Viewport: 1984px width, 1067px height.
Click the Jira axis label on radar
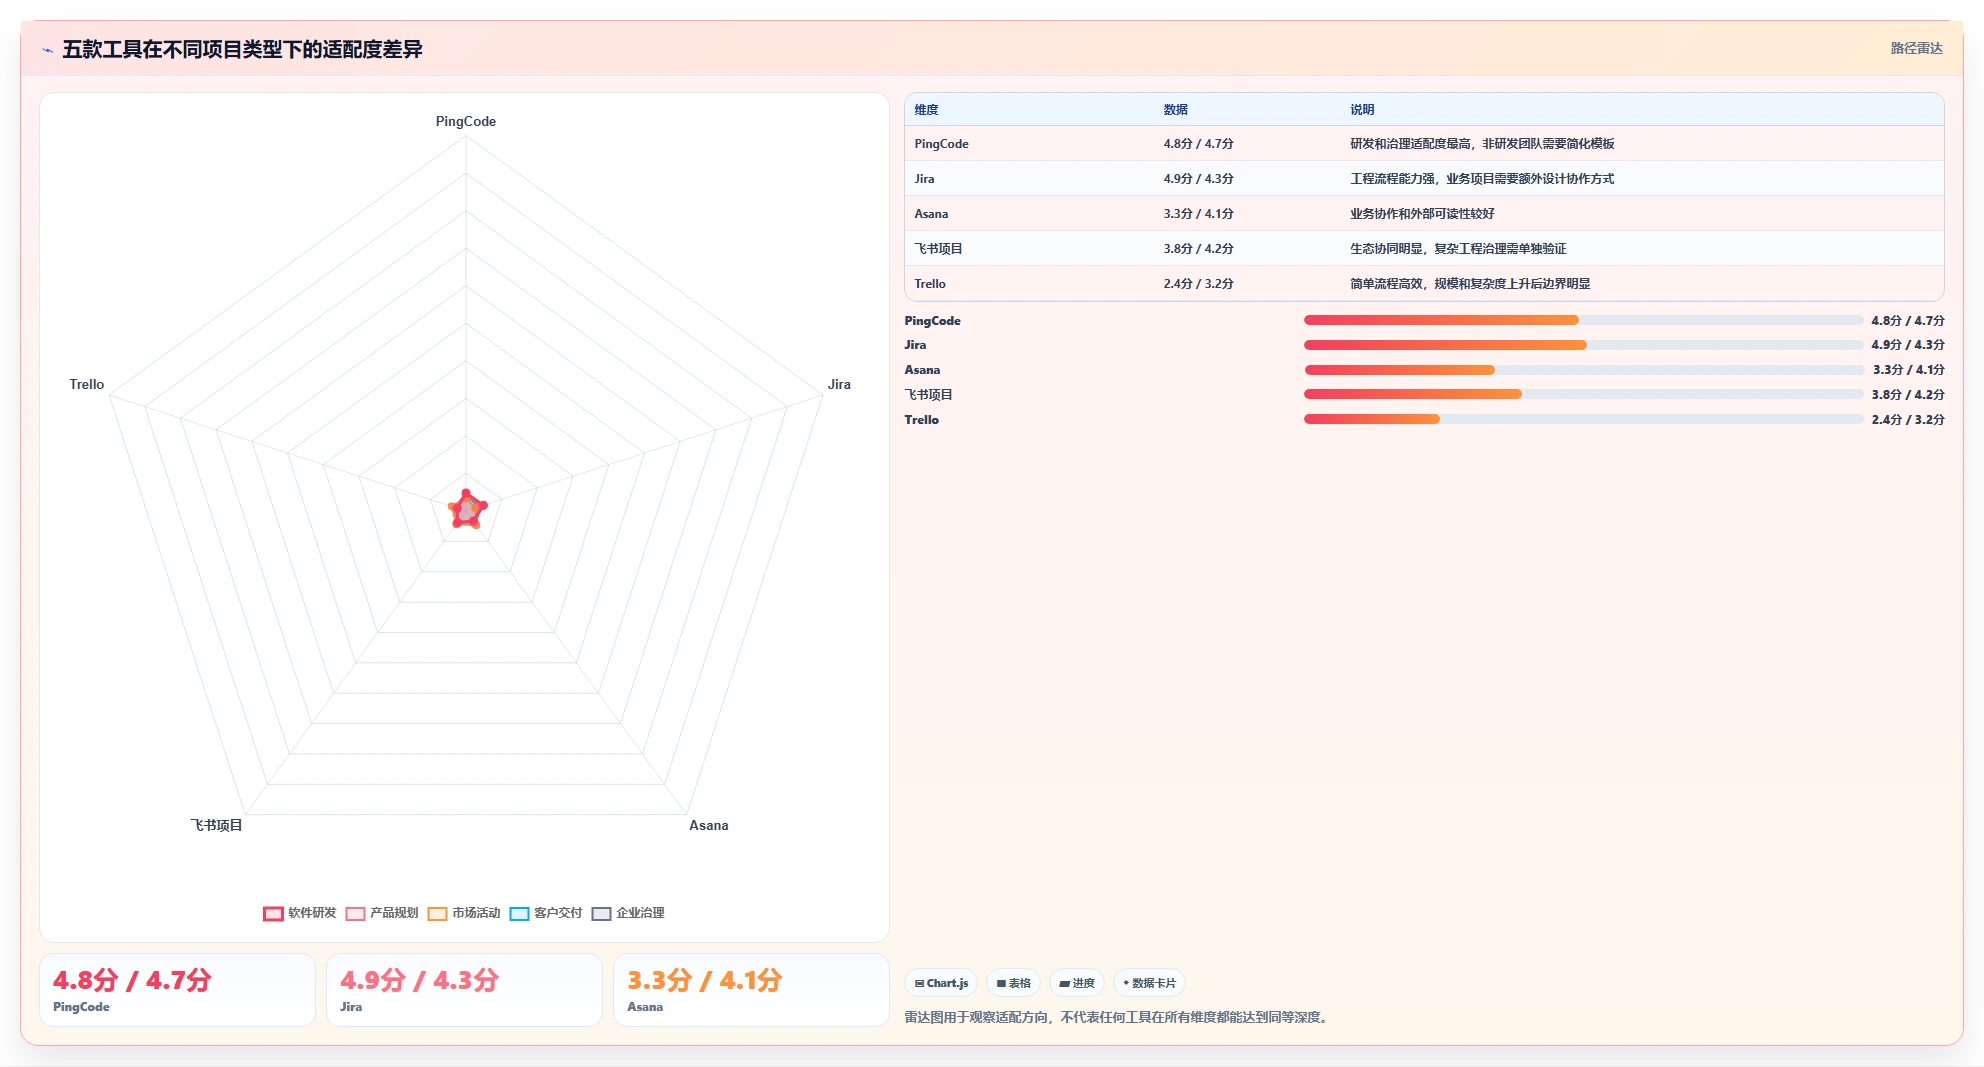[839, 384]
